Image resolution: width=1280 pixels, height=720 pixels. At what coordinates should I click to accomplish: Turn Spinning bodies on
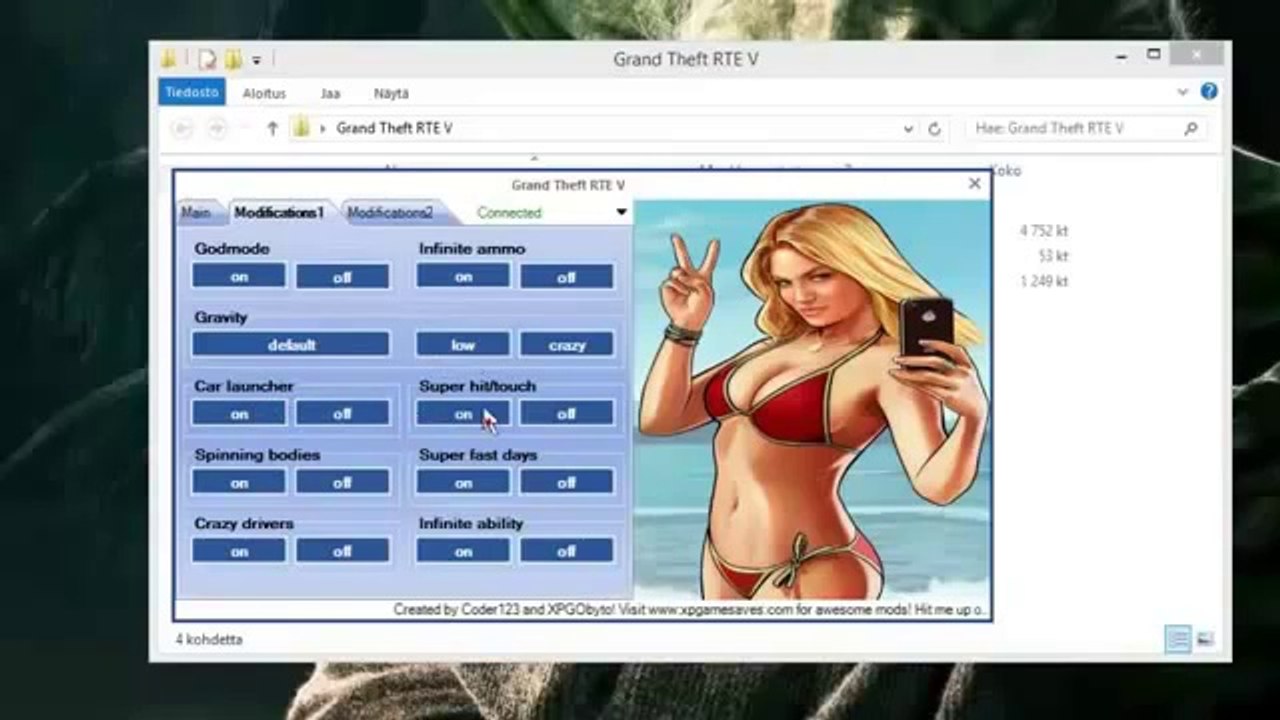point(239,482)
